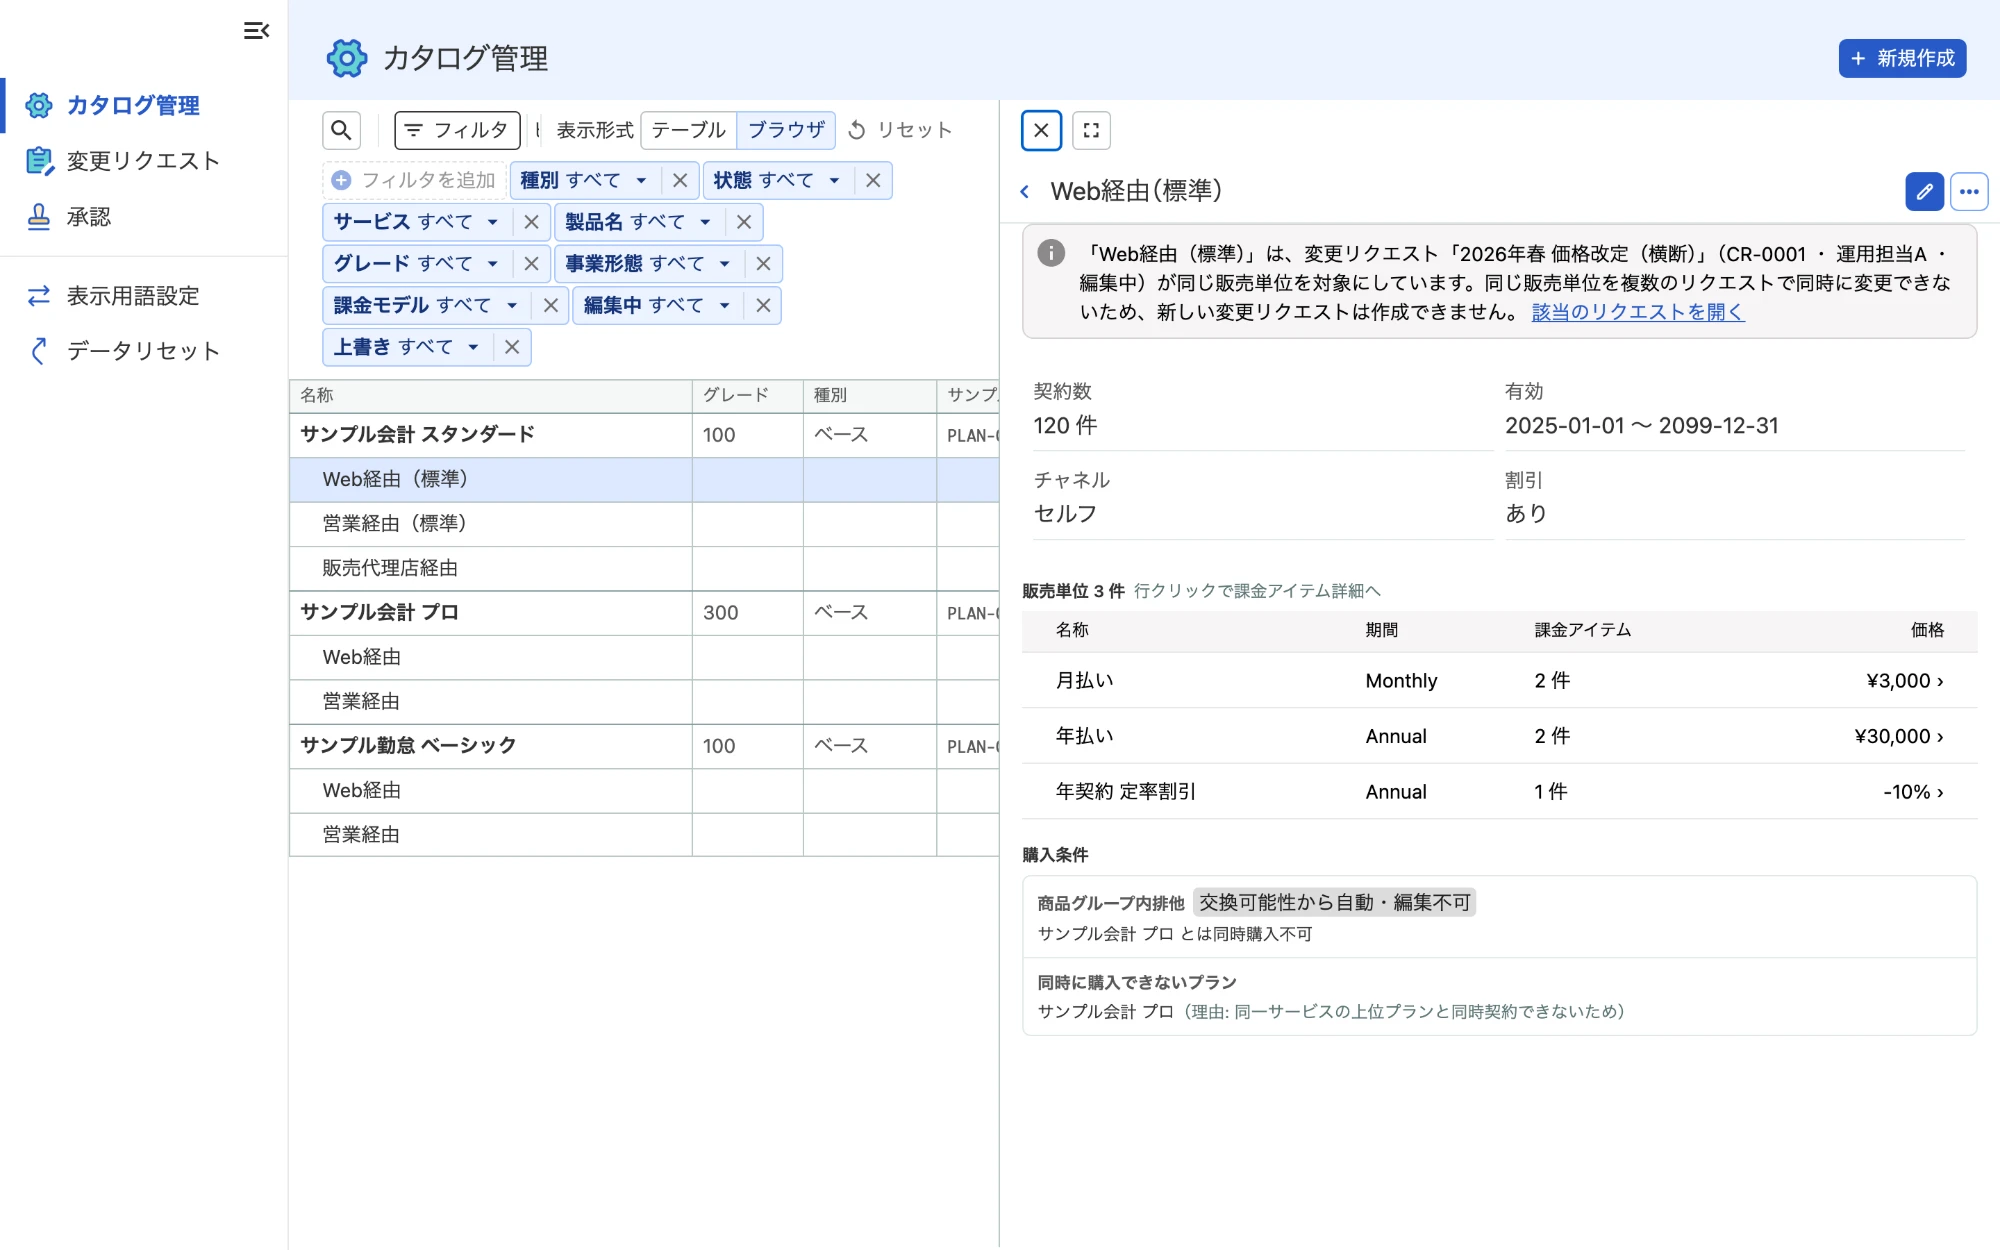Select the サンプル会計 プロ row
Viewport: 2000px width, 1250px height.
[644, 613]
